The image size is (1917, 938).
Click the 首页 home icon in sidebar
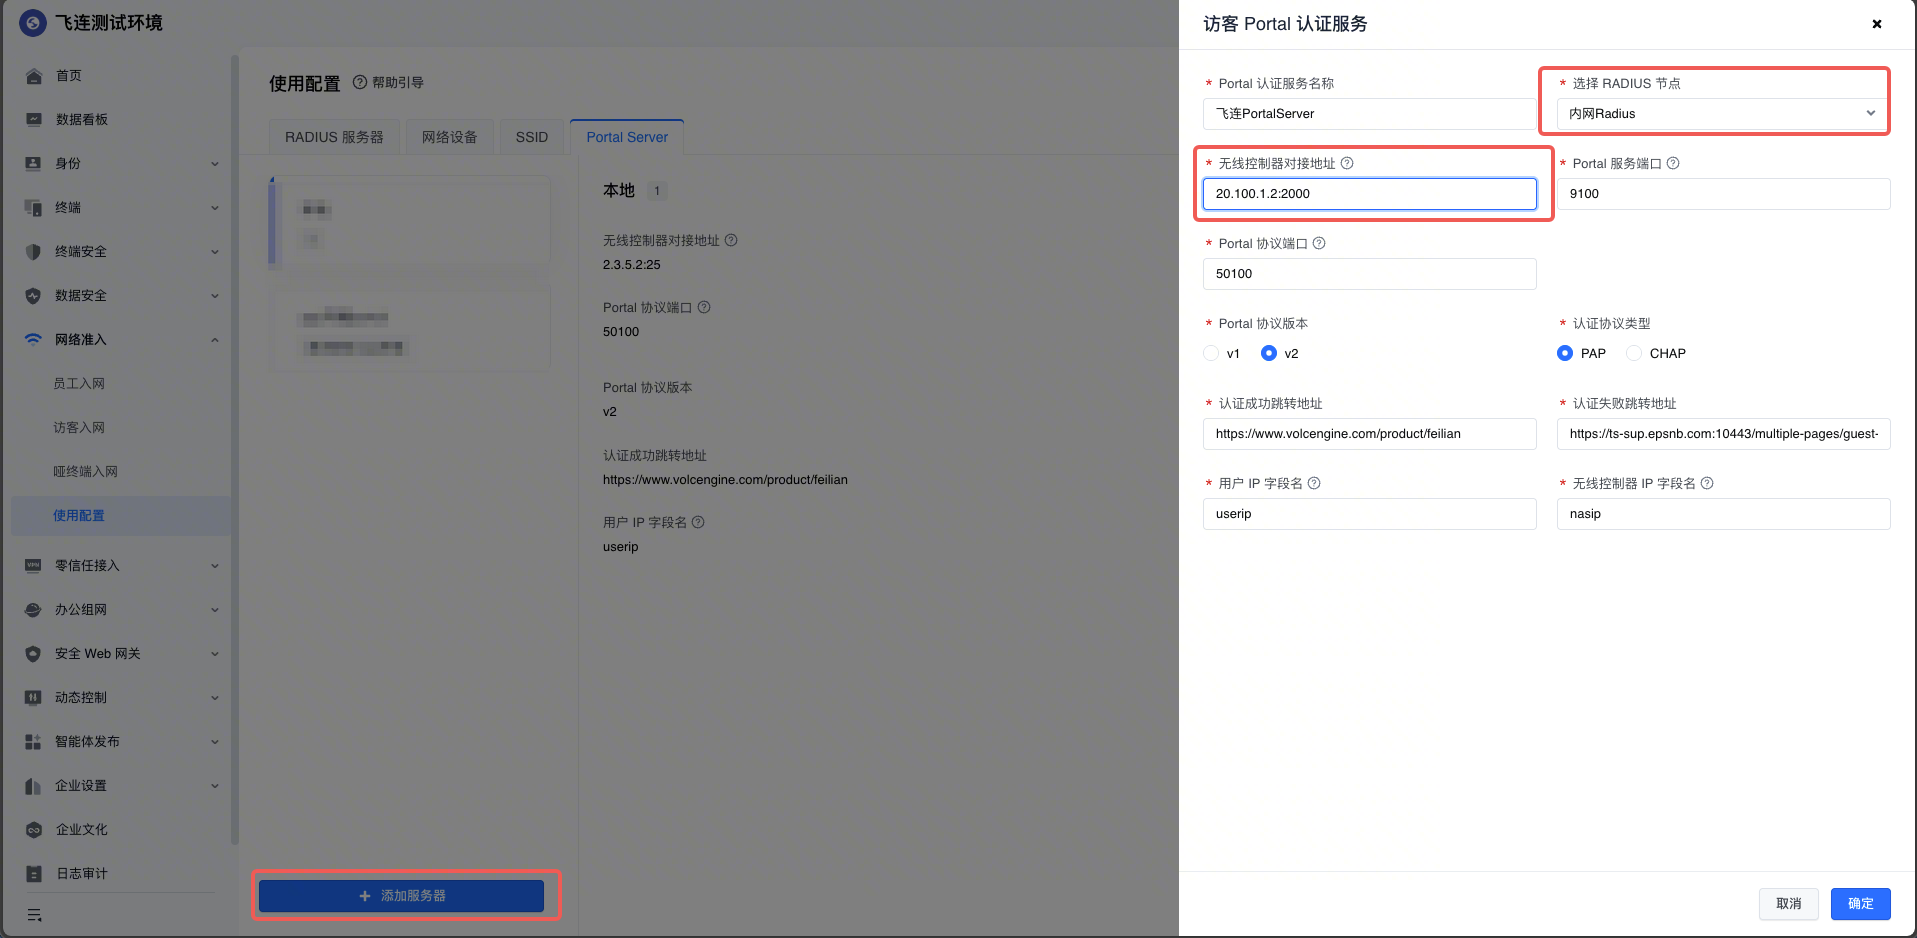(x=34, y=76)
